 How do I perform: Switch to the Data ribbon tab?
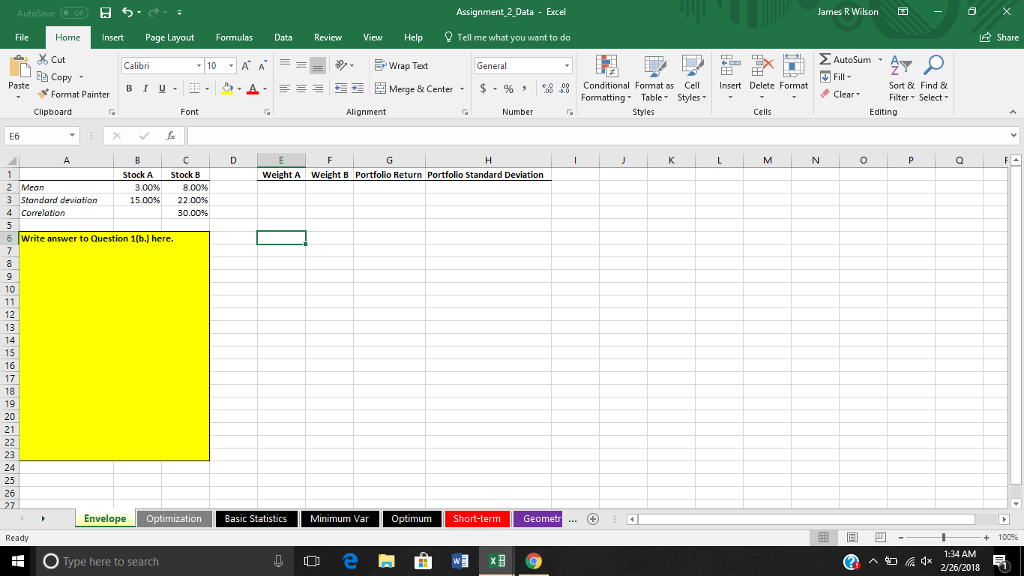click(283, 37)
